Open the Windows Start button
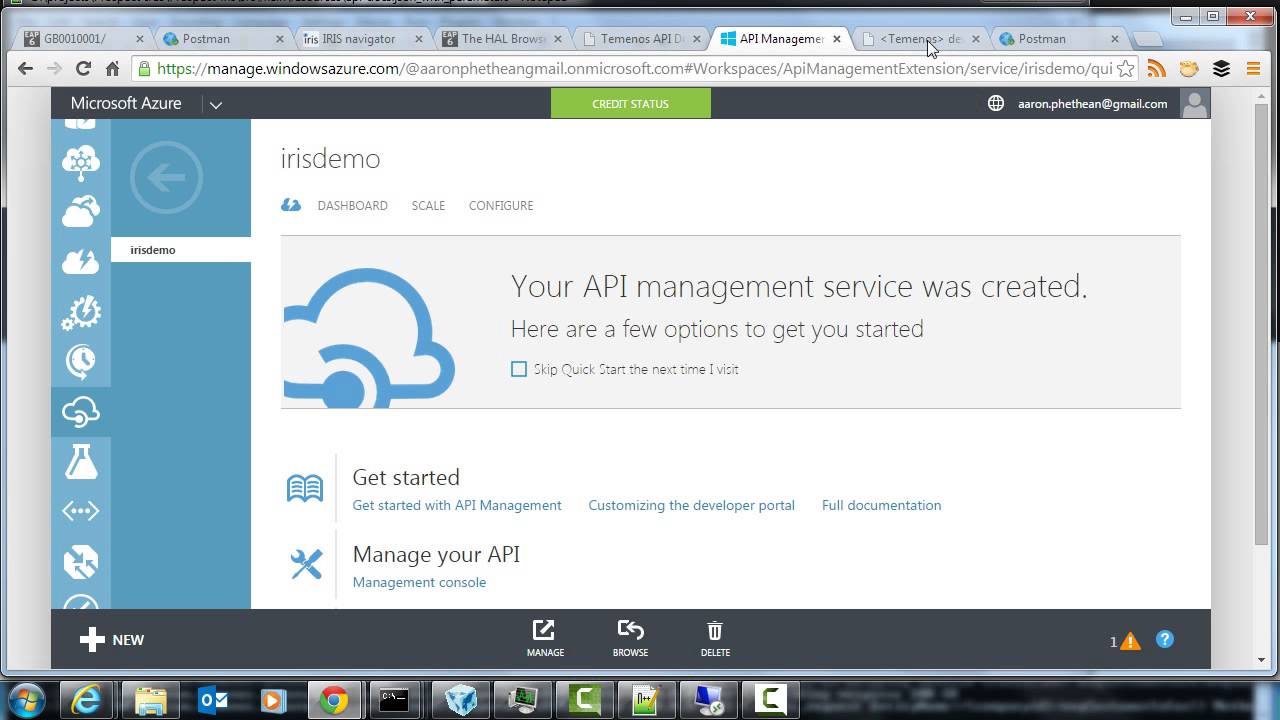This screenshot has width=1280, height=720. [x=25, y=700]
